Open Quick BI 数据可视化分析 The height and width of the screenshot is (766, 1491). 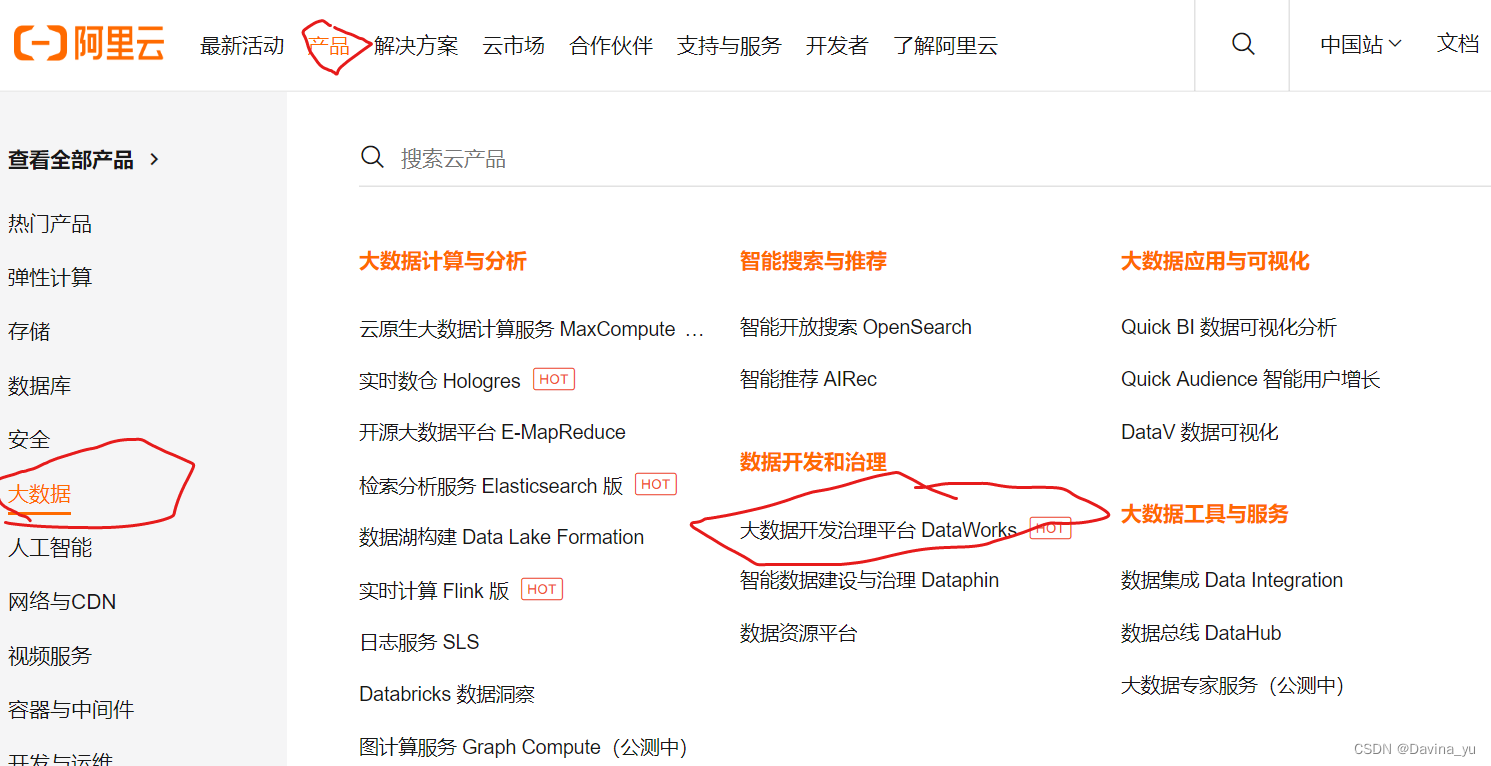coord(1229,327)
